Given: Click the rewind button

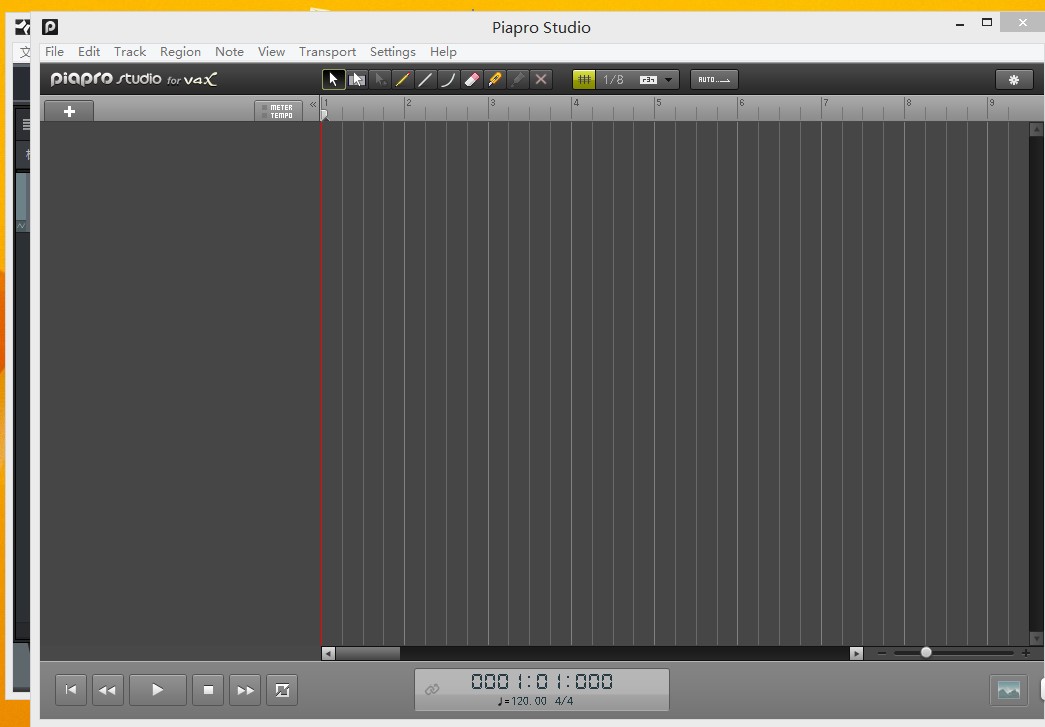Looking at the screenshot, I should tap(107, 690).
